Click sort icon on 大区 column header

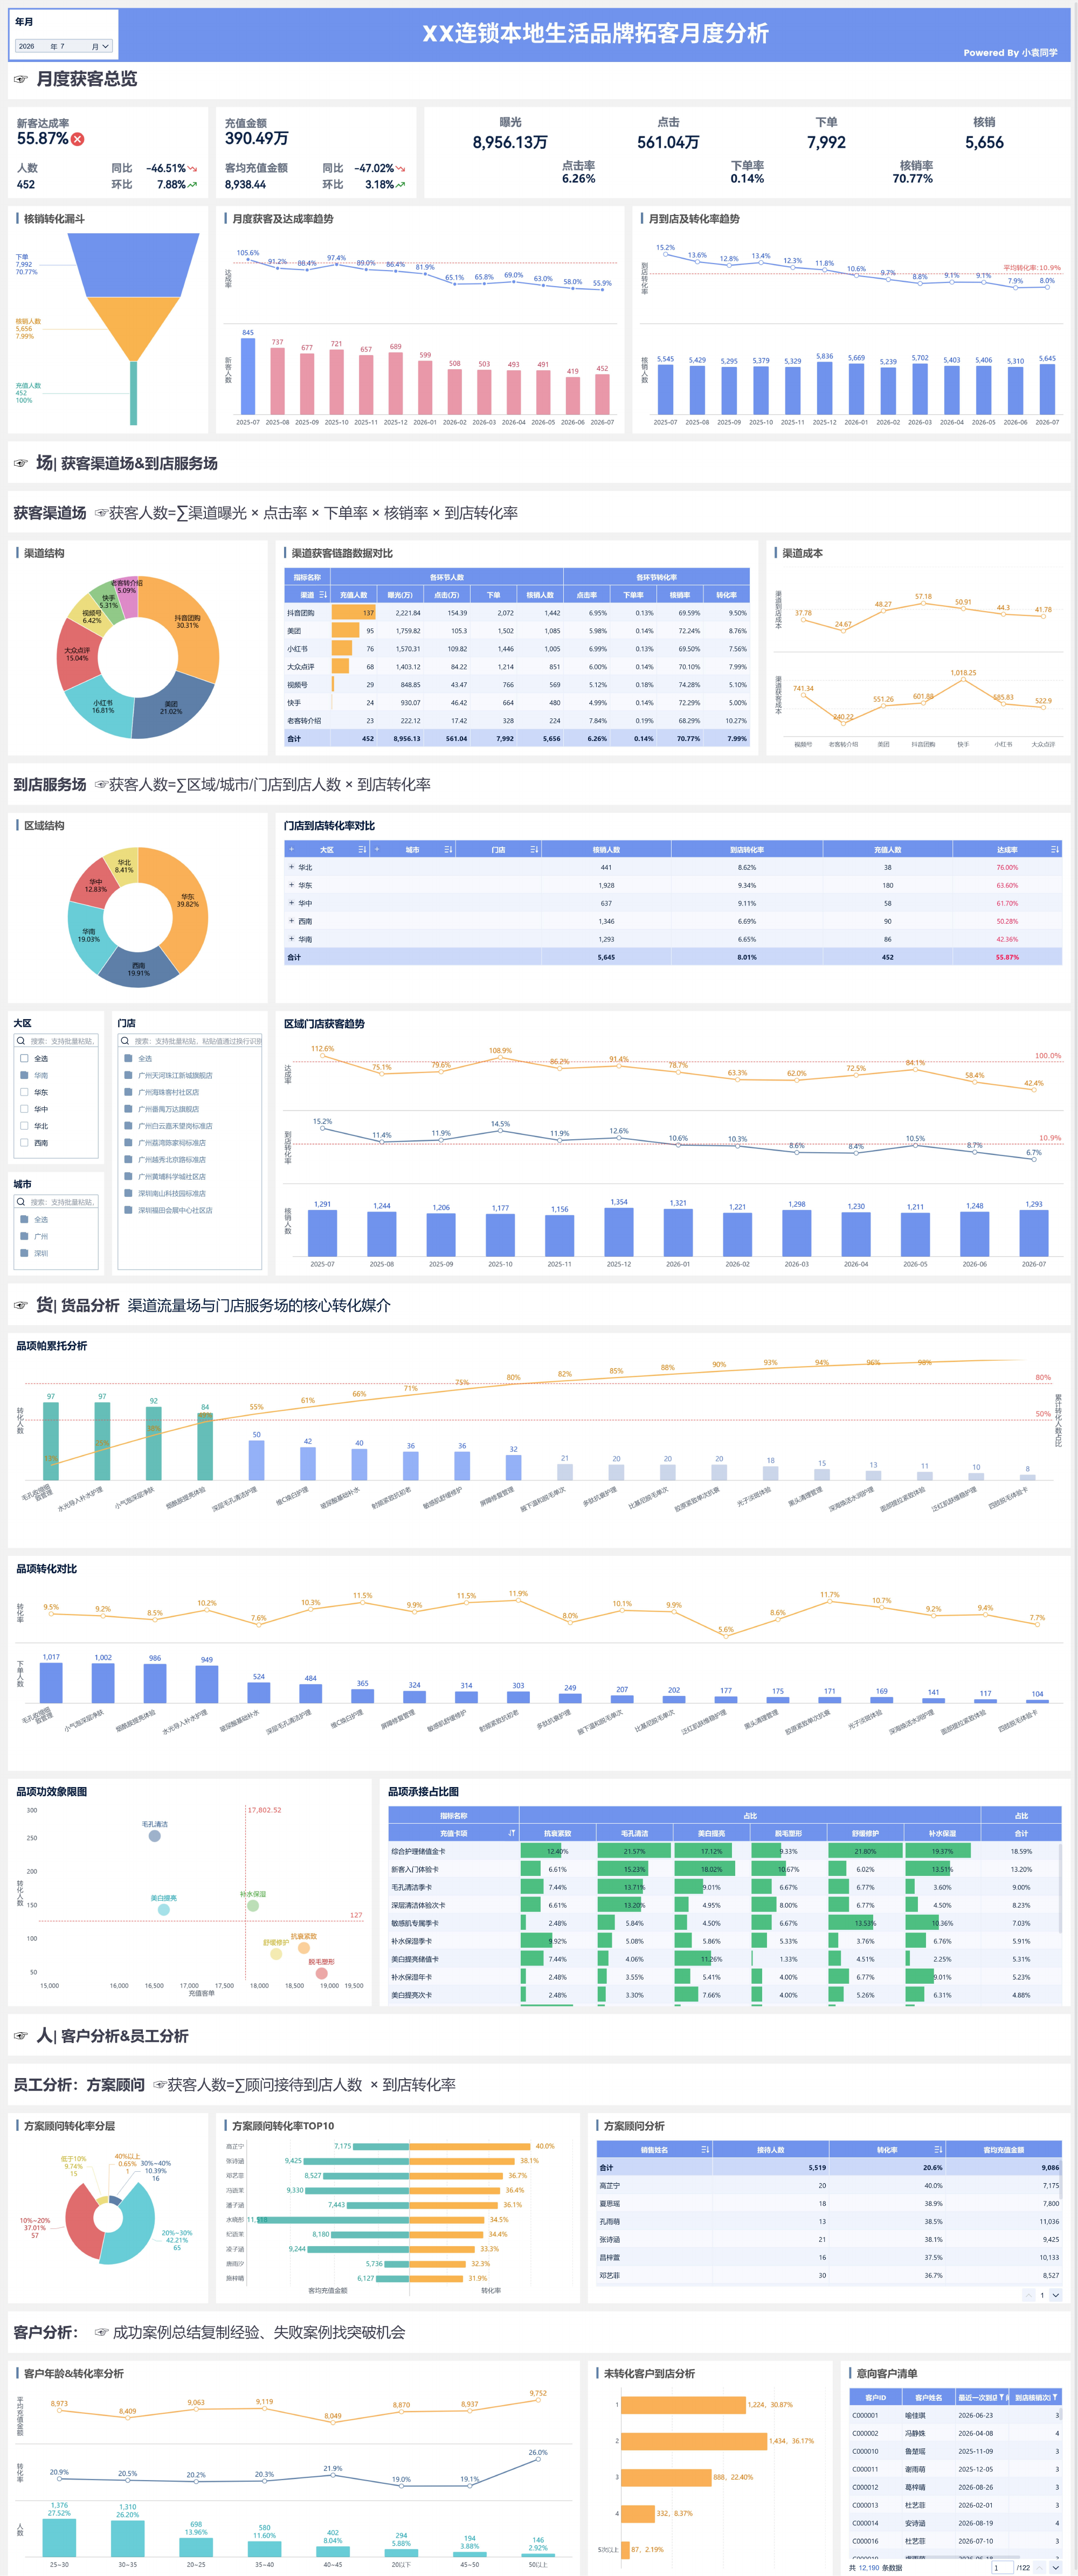click(x=362, y=849)
